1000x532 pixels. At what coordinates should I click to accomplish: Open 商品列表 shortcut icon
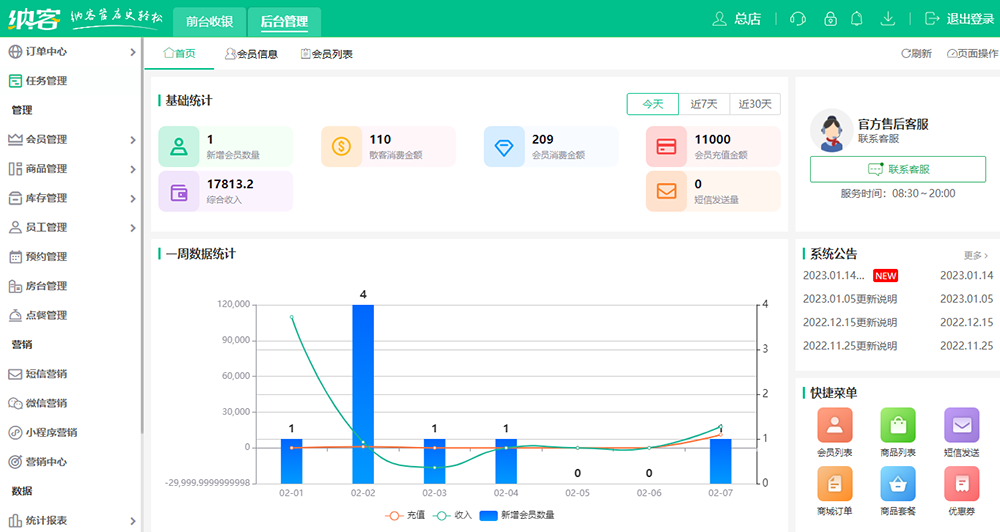897,425
